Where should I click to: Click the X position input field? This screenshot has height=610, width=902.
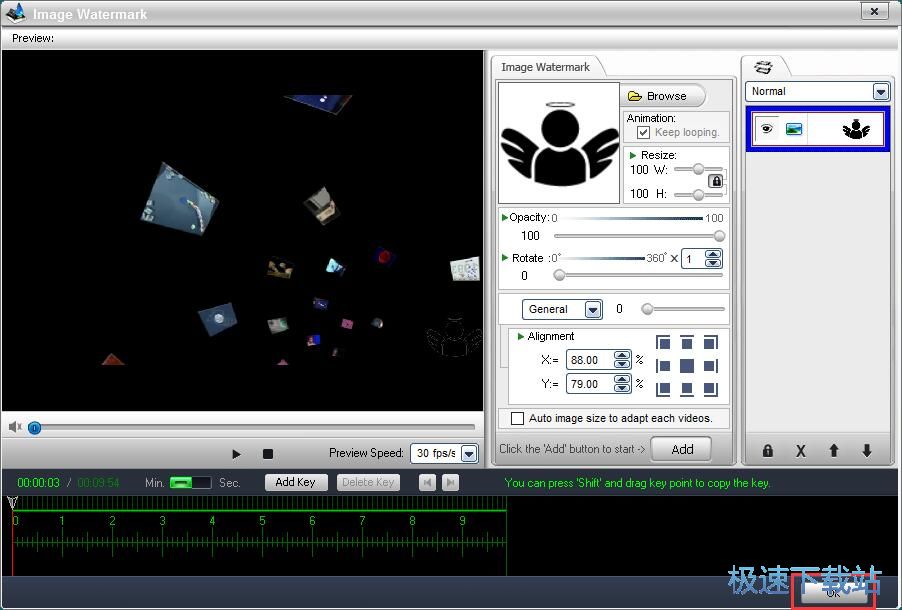(590, 360)
